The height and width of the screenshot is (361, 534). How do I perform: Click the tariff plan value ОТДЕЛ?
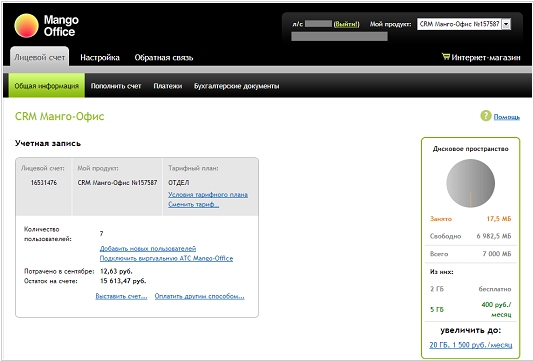pos(179,183)
